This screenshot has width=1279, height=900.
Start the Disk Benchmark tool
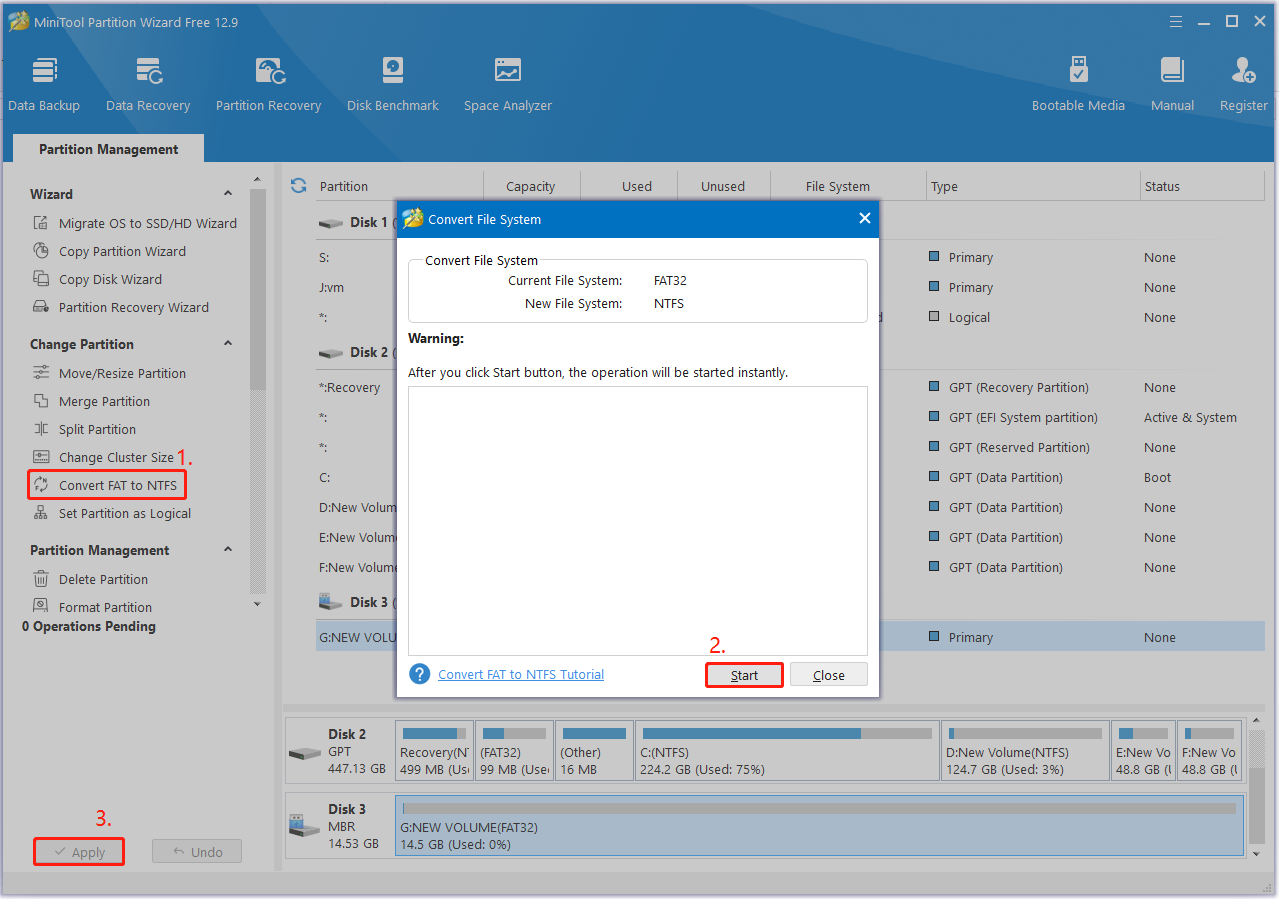(393, 84)
